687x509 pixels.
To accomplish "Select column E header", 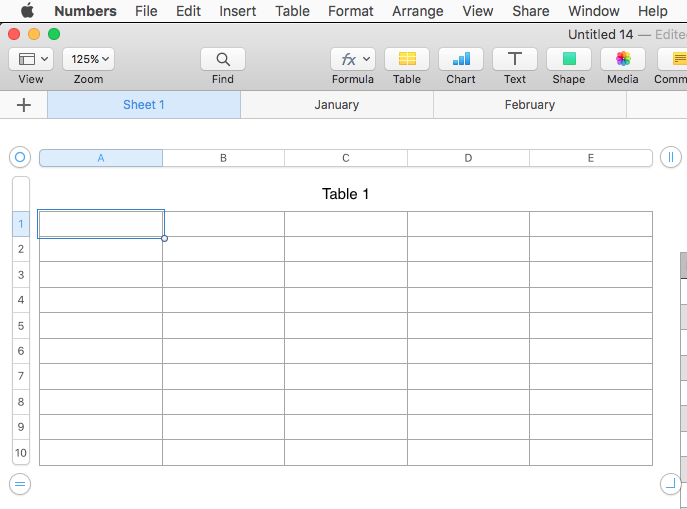I will 591,158.
